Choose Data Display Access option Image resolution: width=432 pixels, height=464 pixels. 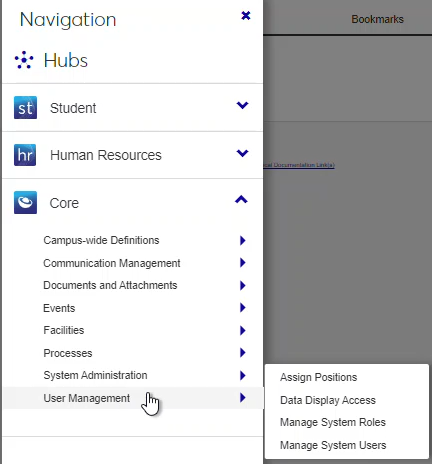click(328, 400)
